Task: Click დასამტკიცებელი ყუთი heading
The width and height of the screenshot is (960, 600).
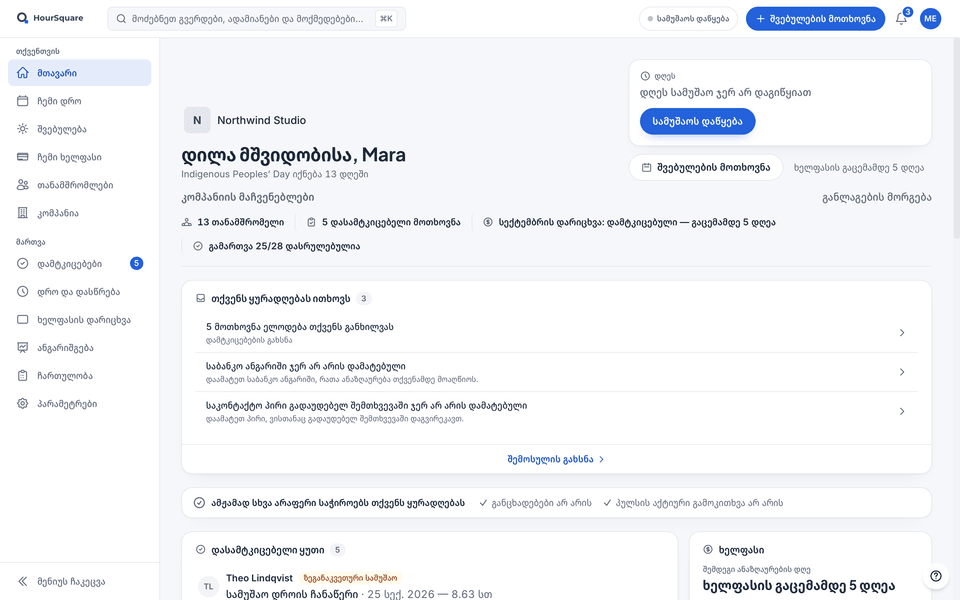Action: click(x=268, y=550)
